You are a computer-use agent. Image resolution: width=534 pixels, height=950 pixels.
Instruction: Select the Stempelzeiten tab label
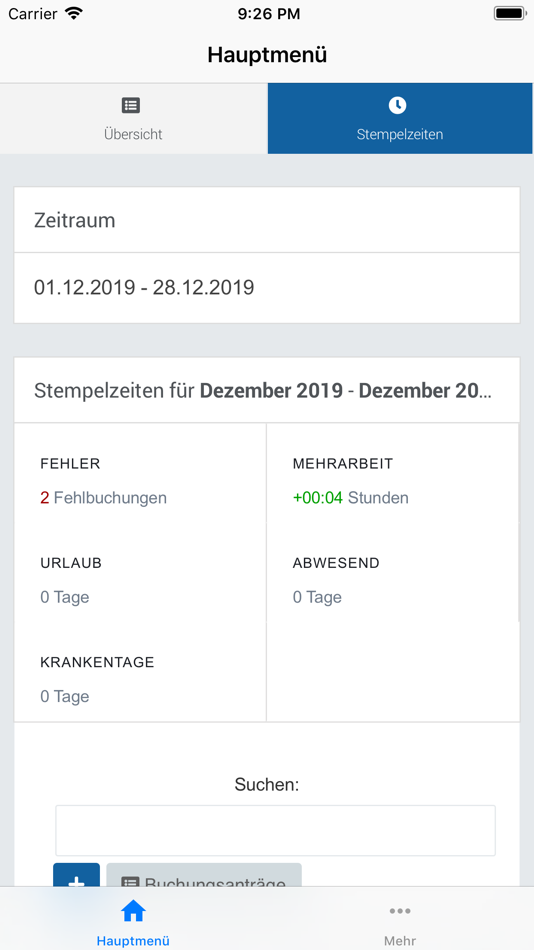pyautogui.click(x=399, y=134)
